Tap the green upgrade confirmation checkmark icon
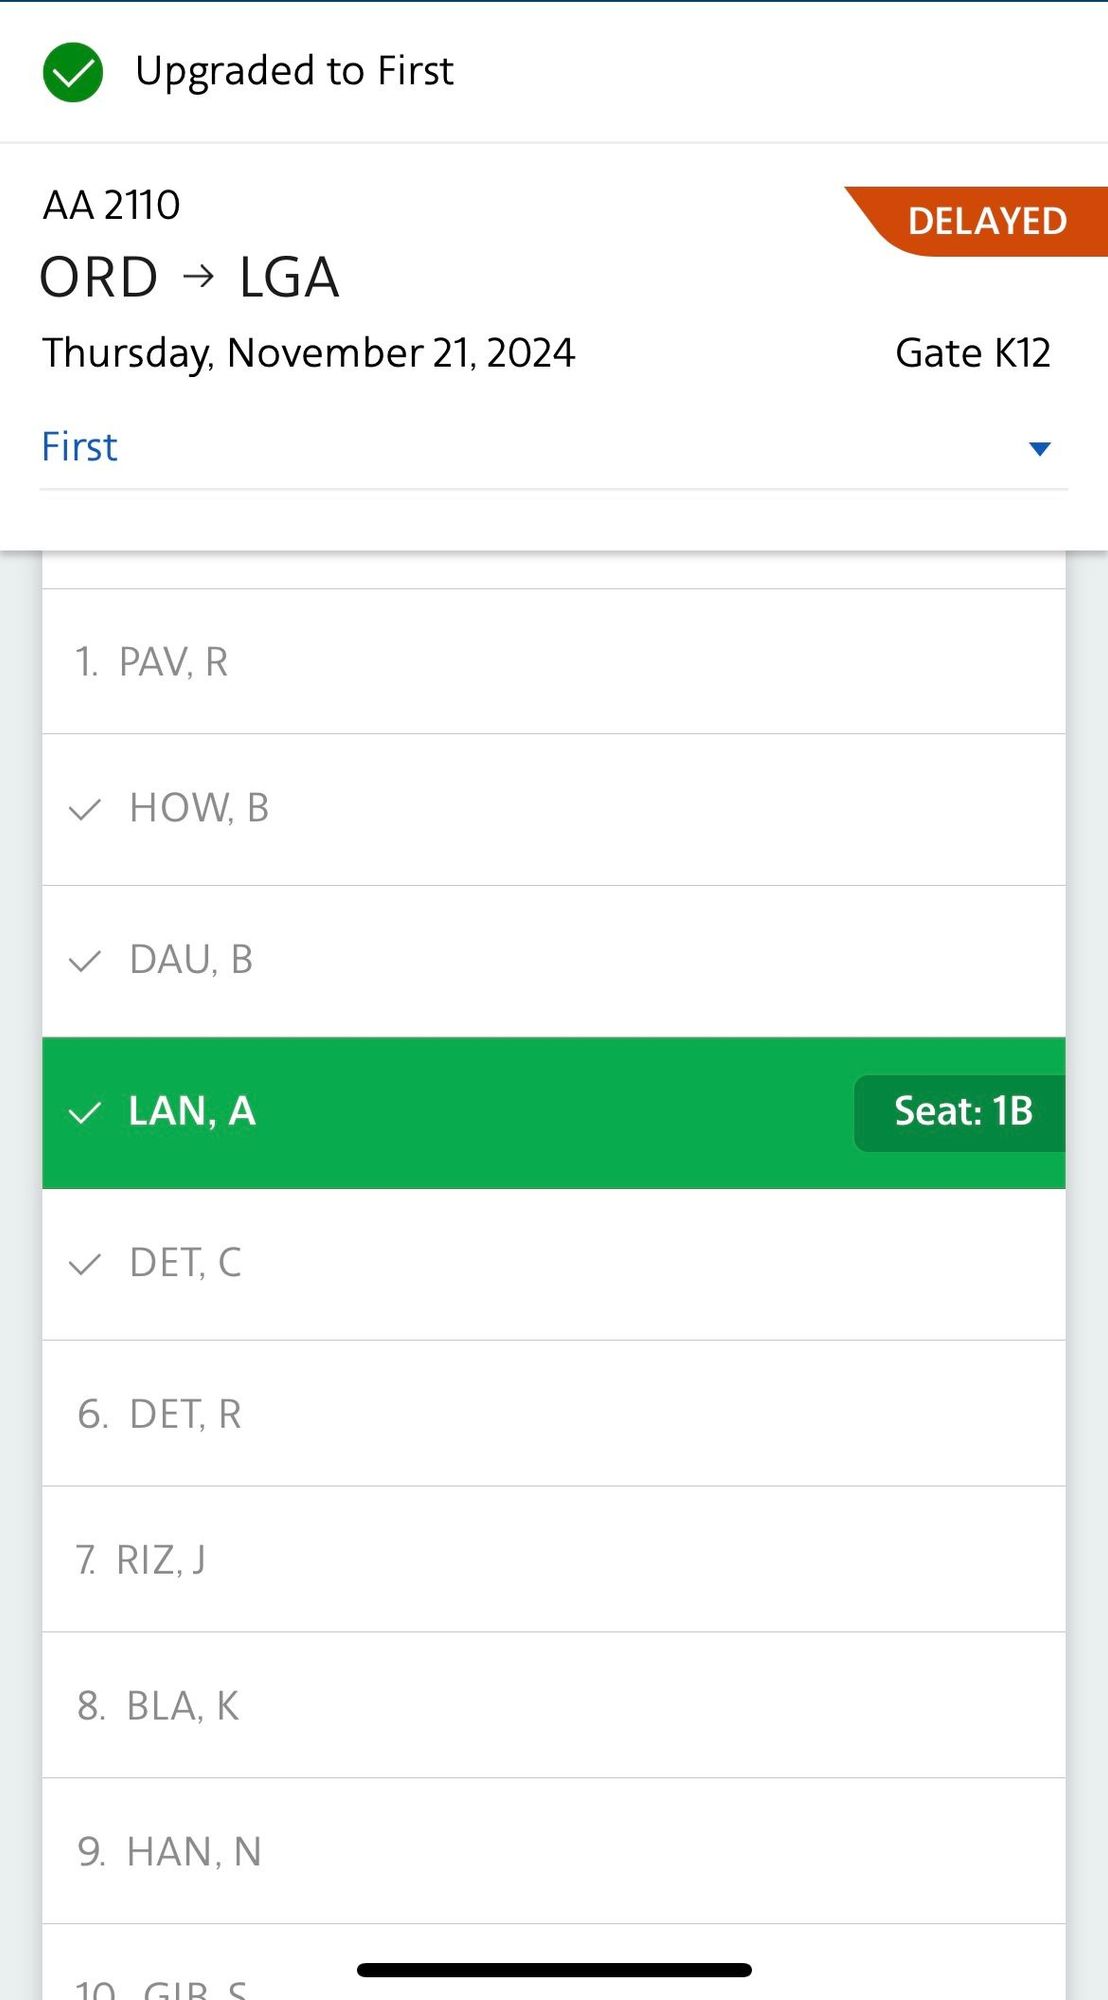Viewport: 1108px width, 2000px height. 73,72
